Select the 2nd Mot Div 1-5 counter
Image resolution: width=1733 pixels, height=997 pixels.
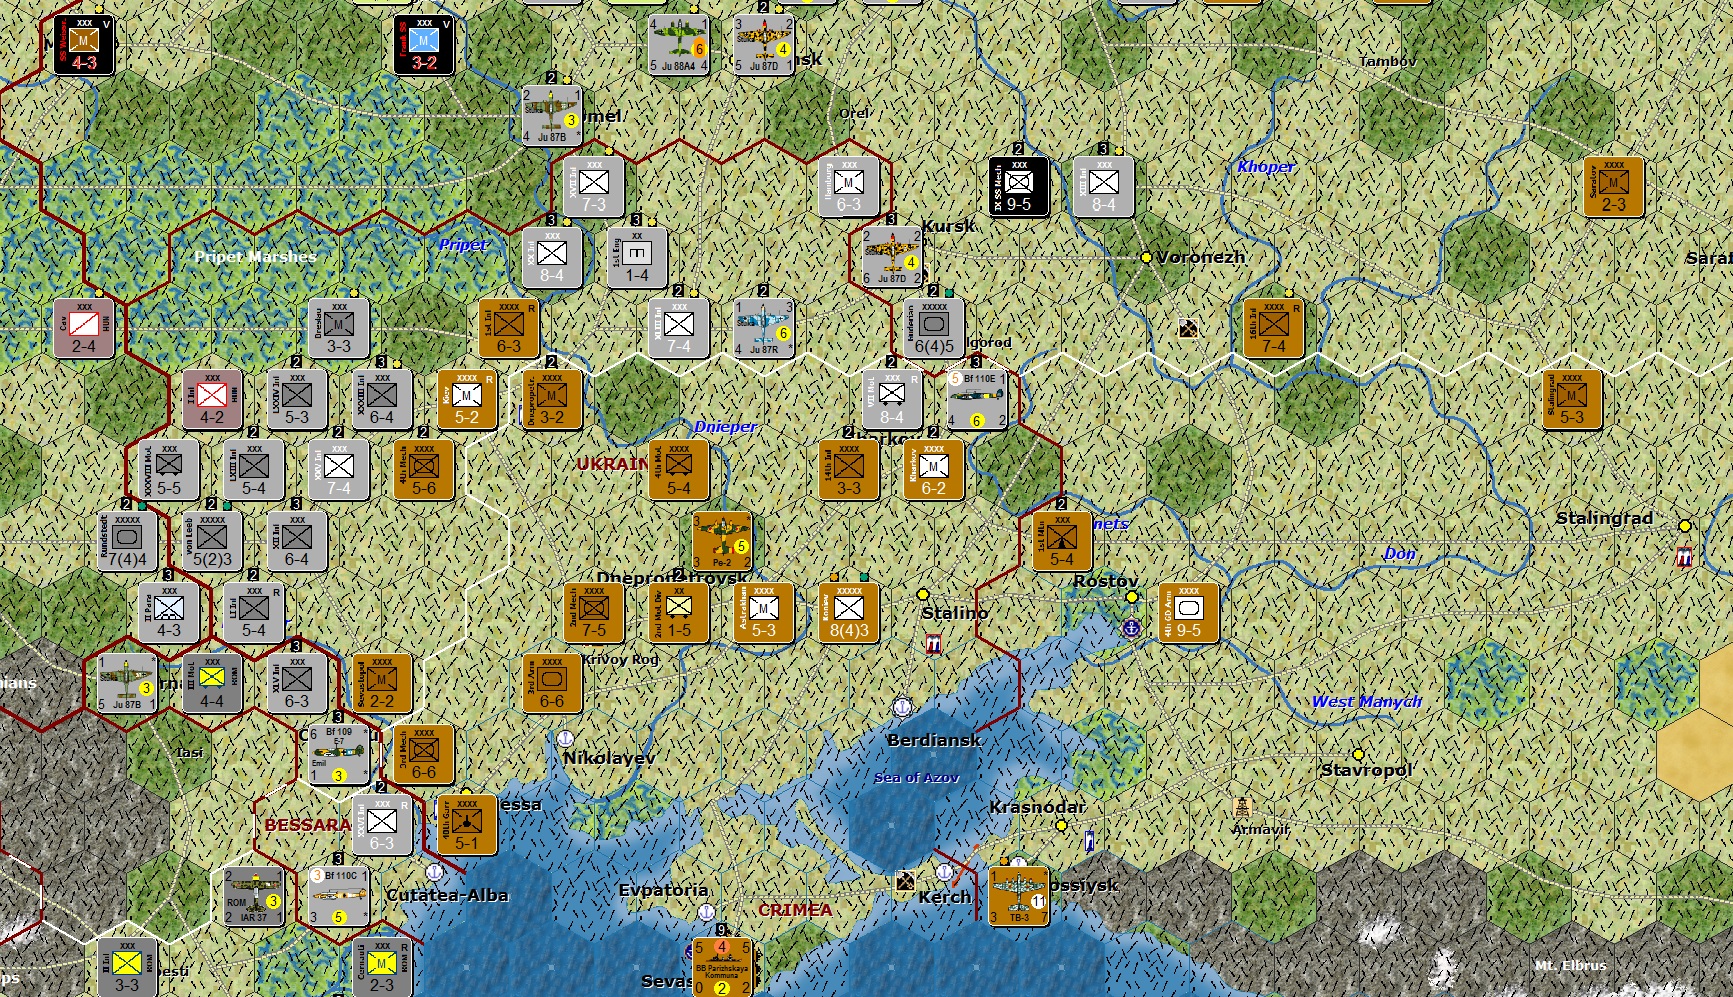click(679, 612)
